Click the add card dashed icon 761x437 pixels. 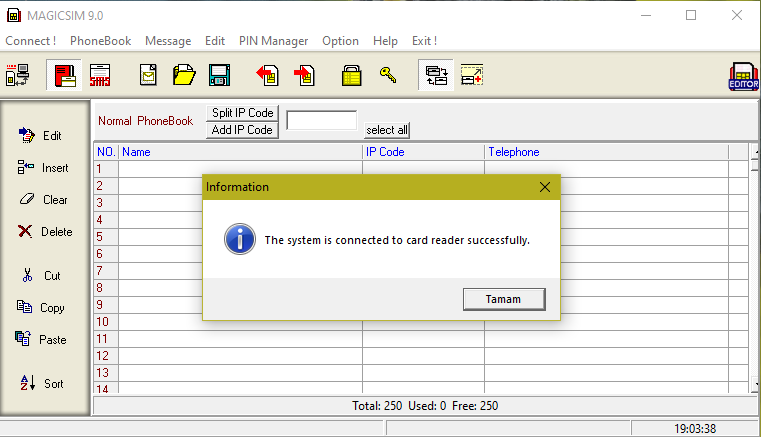[x=472, y=75]
